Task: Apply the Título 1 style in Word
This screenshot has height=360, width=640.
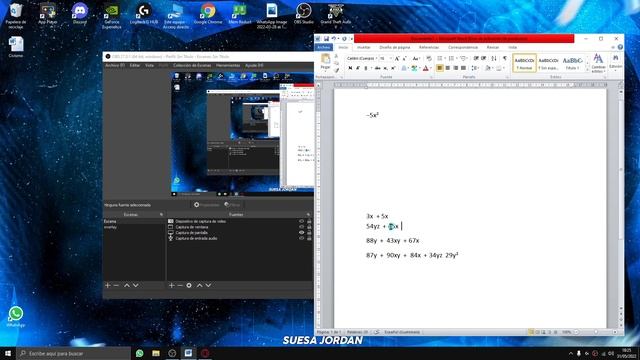Action: click(x=573, y=63)
